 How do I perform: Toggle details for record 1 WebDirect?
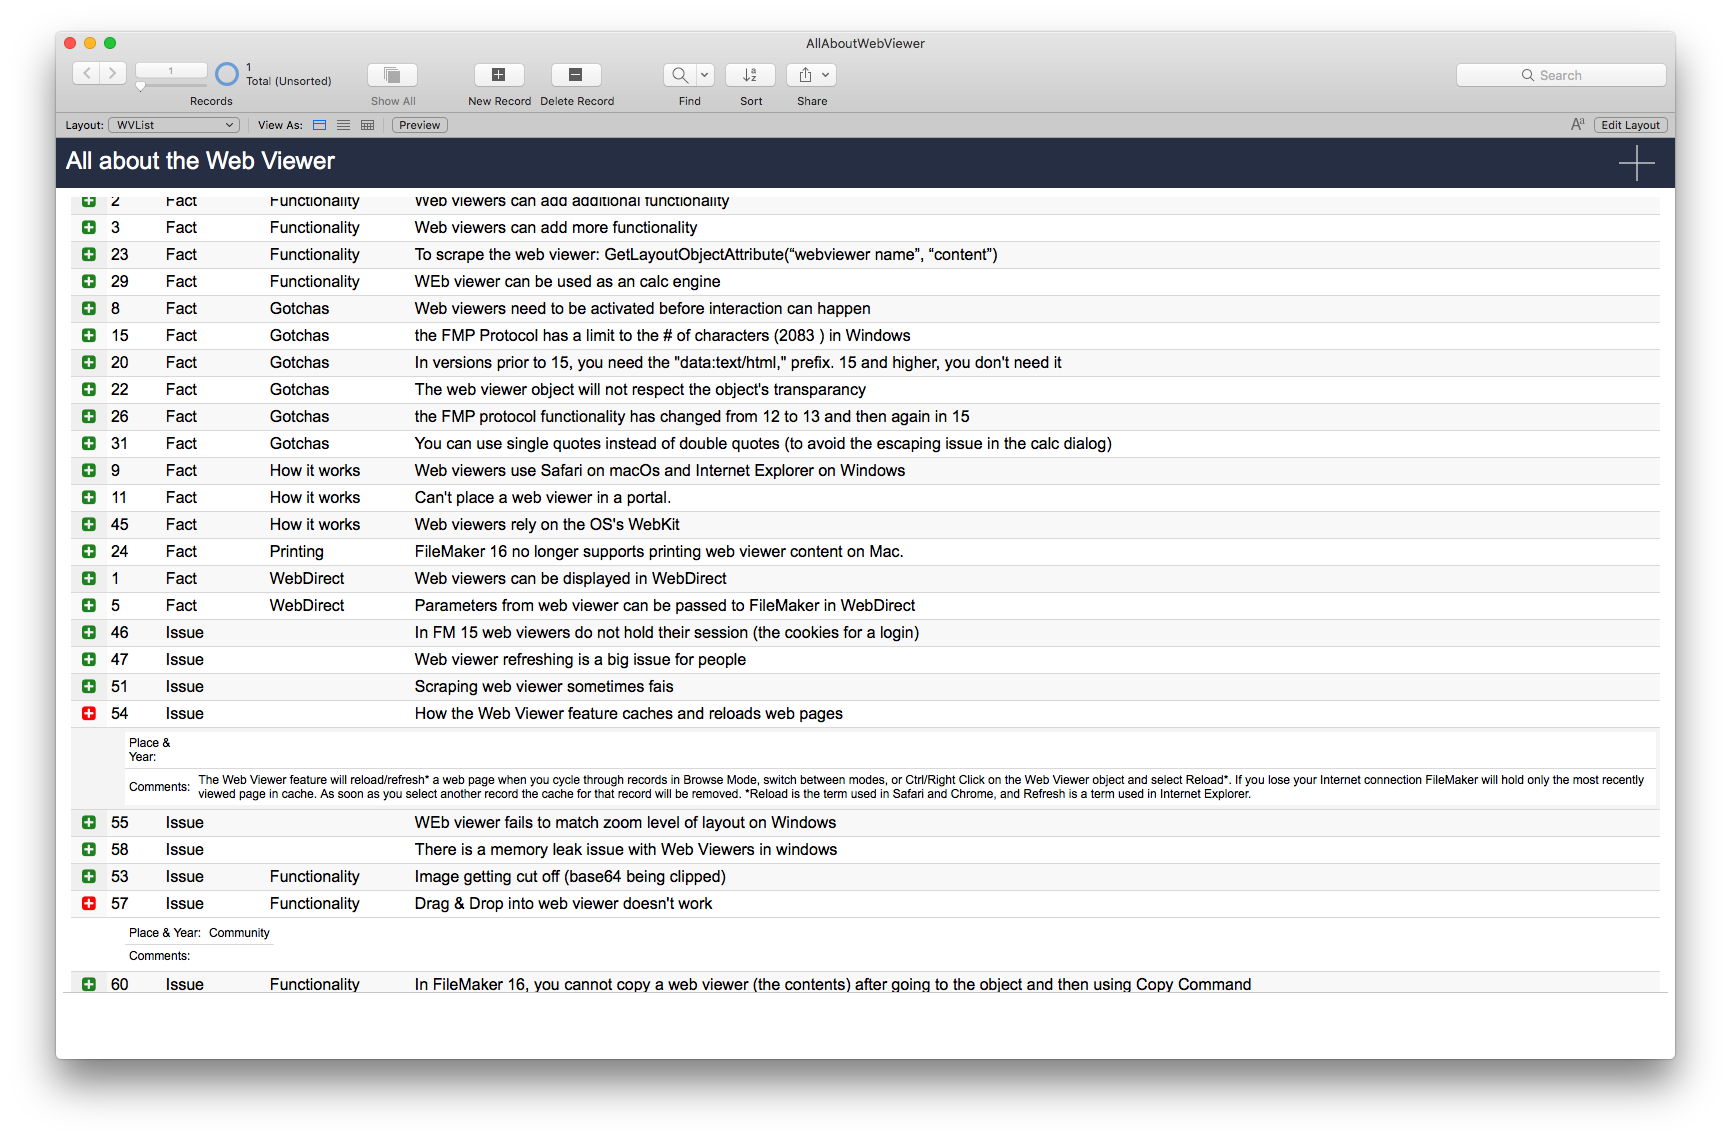[89, 579]
